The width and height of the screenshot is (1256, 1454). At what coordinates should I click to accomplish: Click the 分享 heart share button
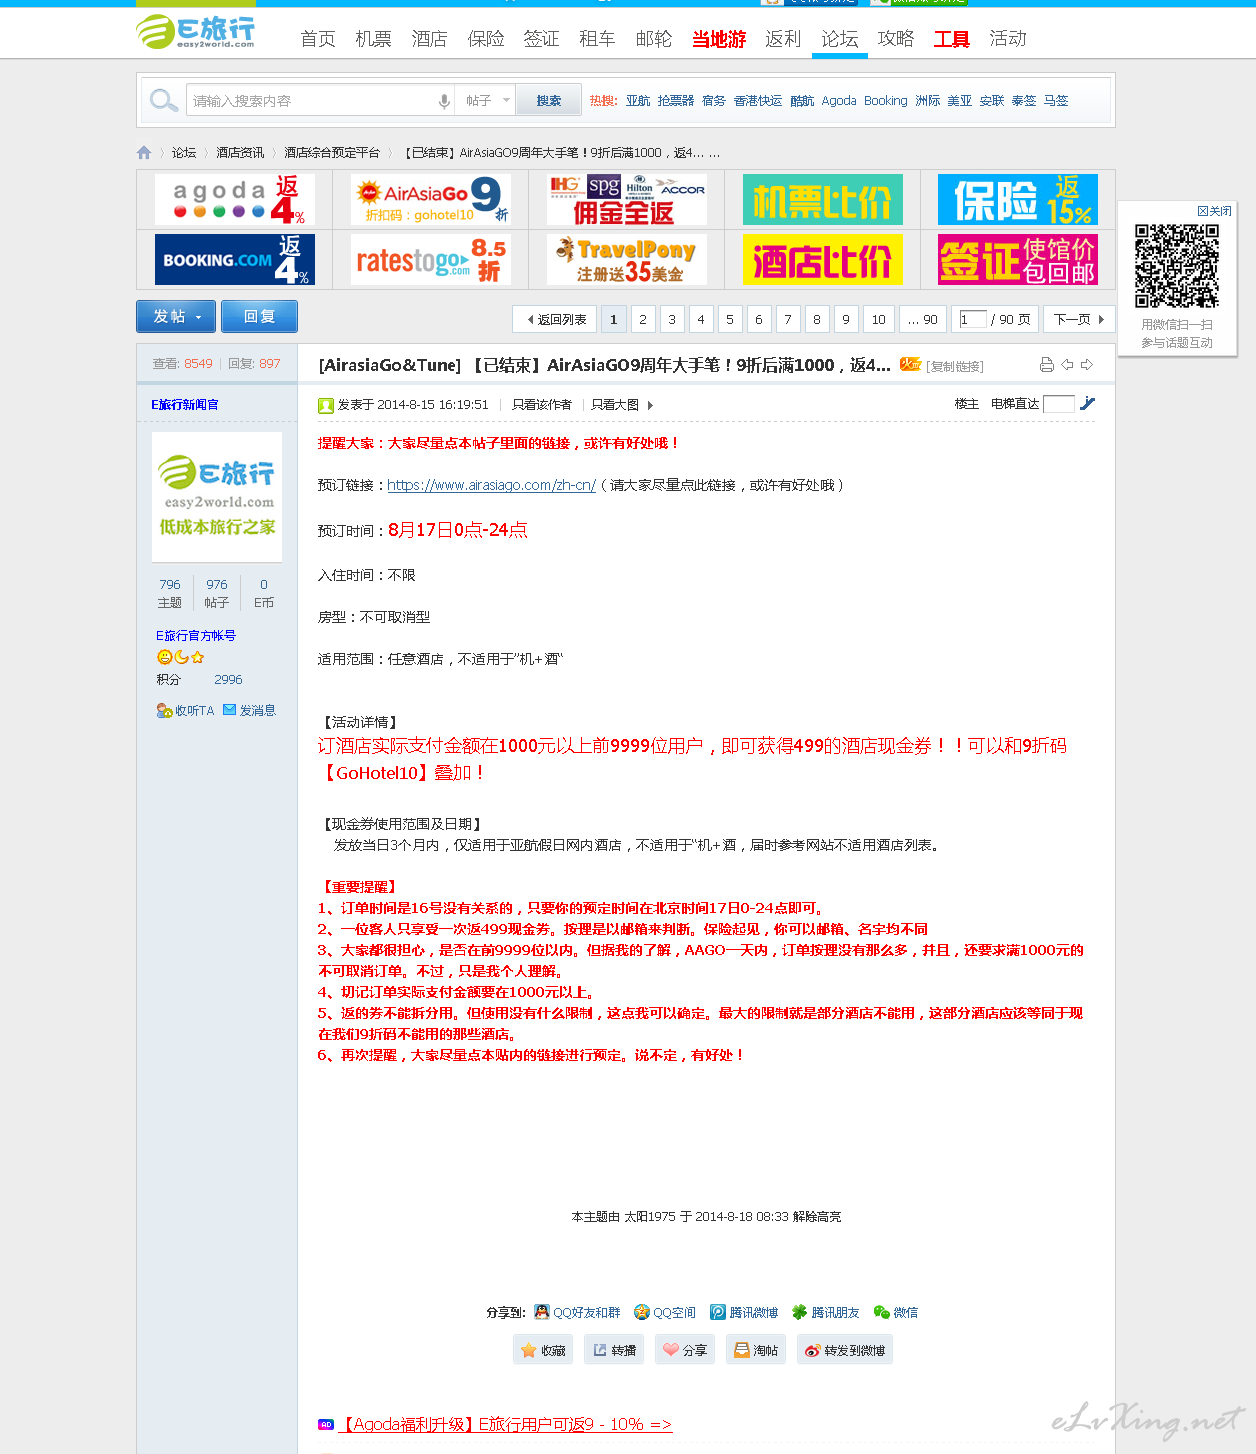pos(685,1350)
